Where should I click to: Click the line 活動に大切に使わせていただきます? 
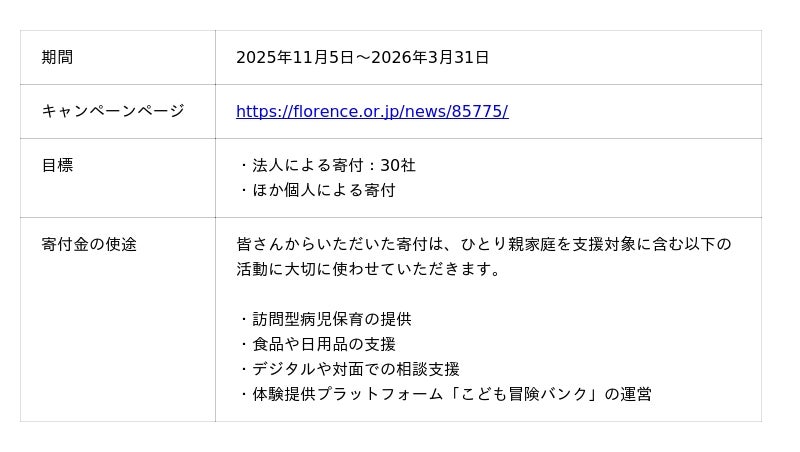click(368, 269)
